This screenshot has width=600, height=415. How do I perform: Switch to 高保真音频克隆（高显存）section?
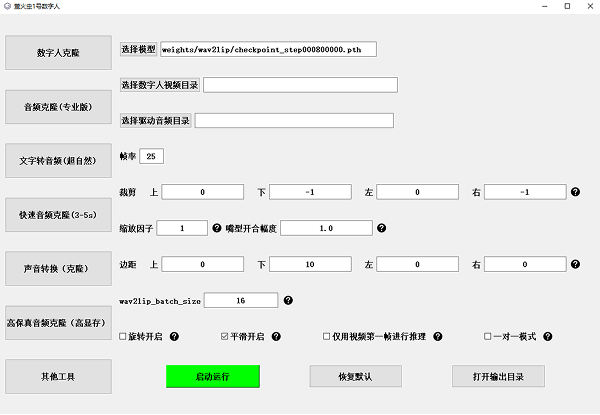pos(59,323)
